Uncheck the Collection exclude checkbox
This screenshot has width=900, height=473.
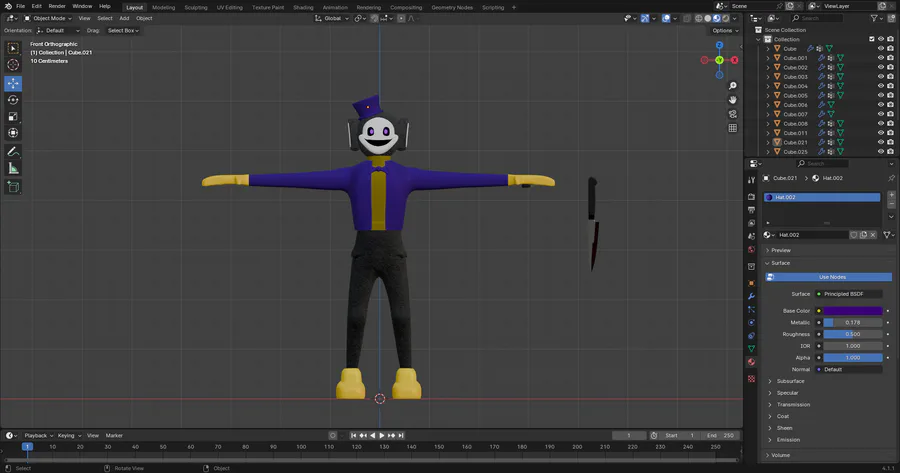click(x=872, y=39)
